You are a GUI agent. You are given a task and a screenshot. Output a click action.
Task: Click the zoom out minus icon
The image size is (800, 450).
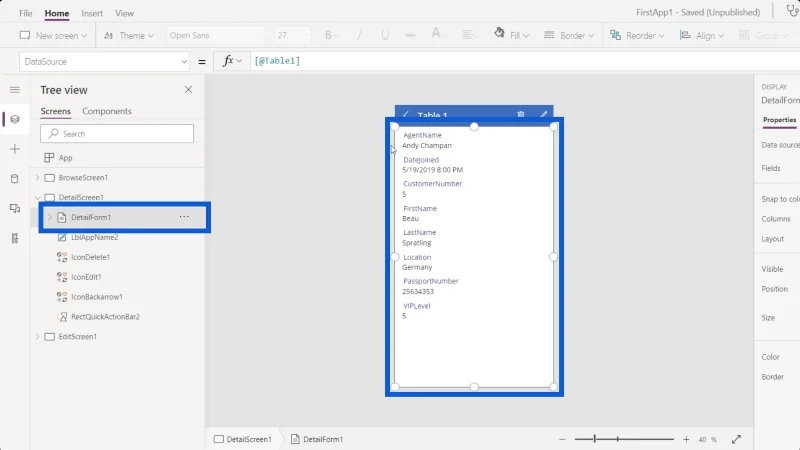pos(562,439)
